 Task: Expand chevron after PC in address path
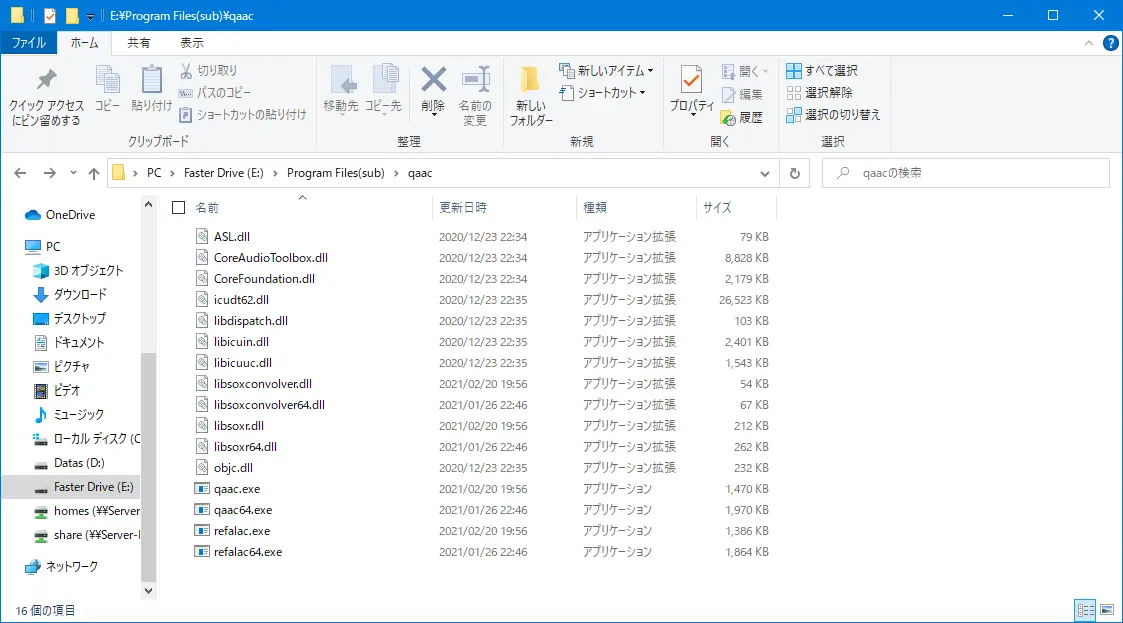173,173
